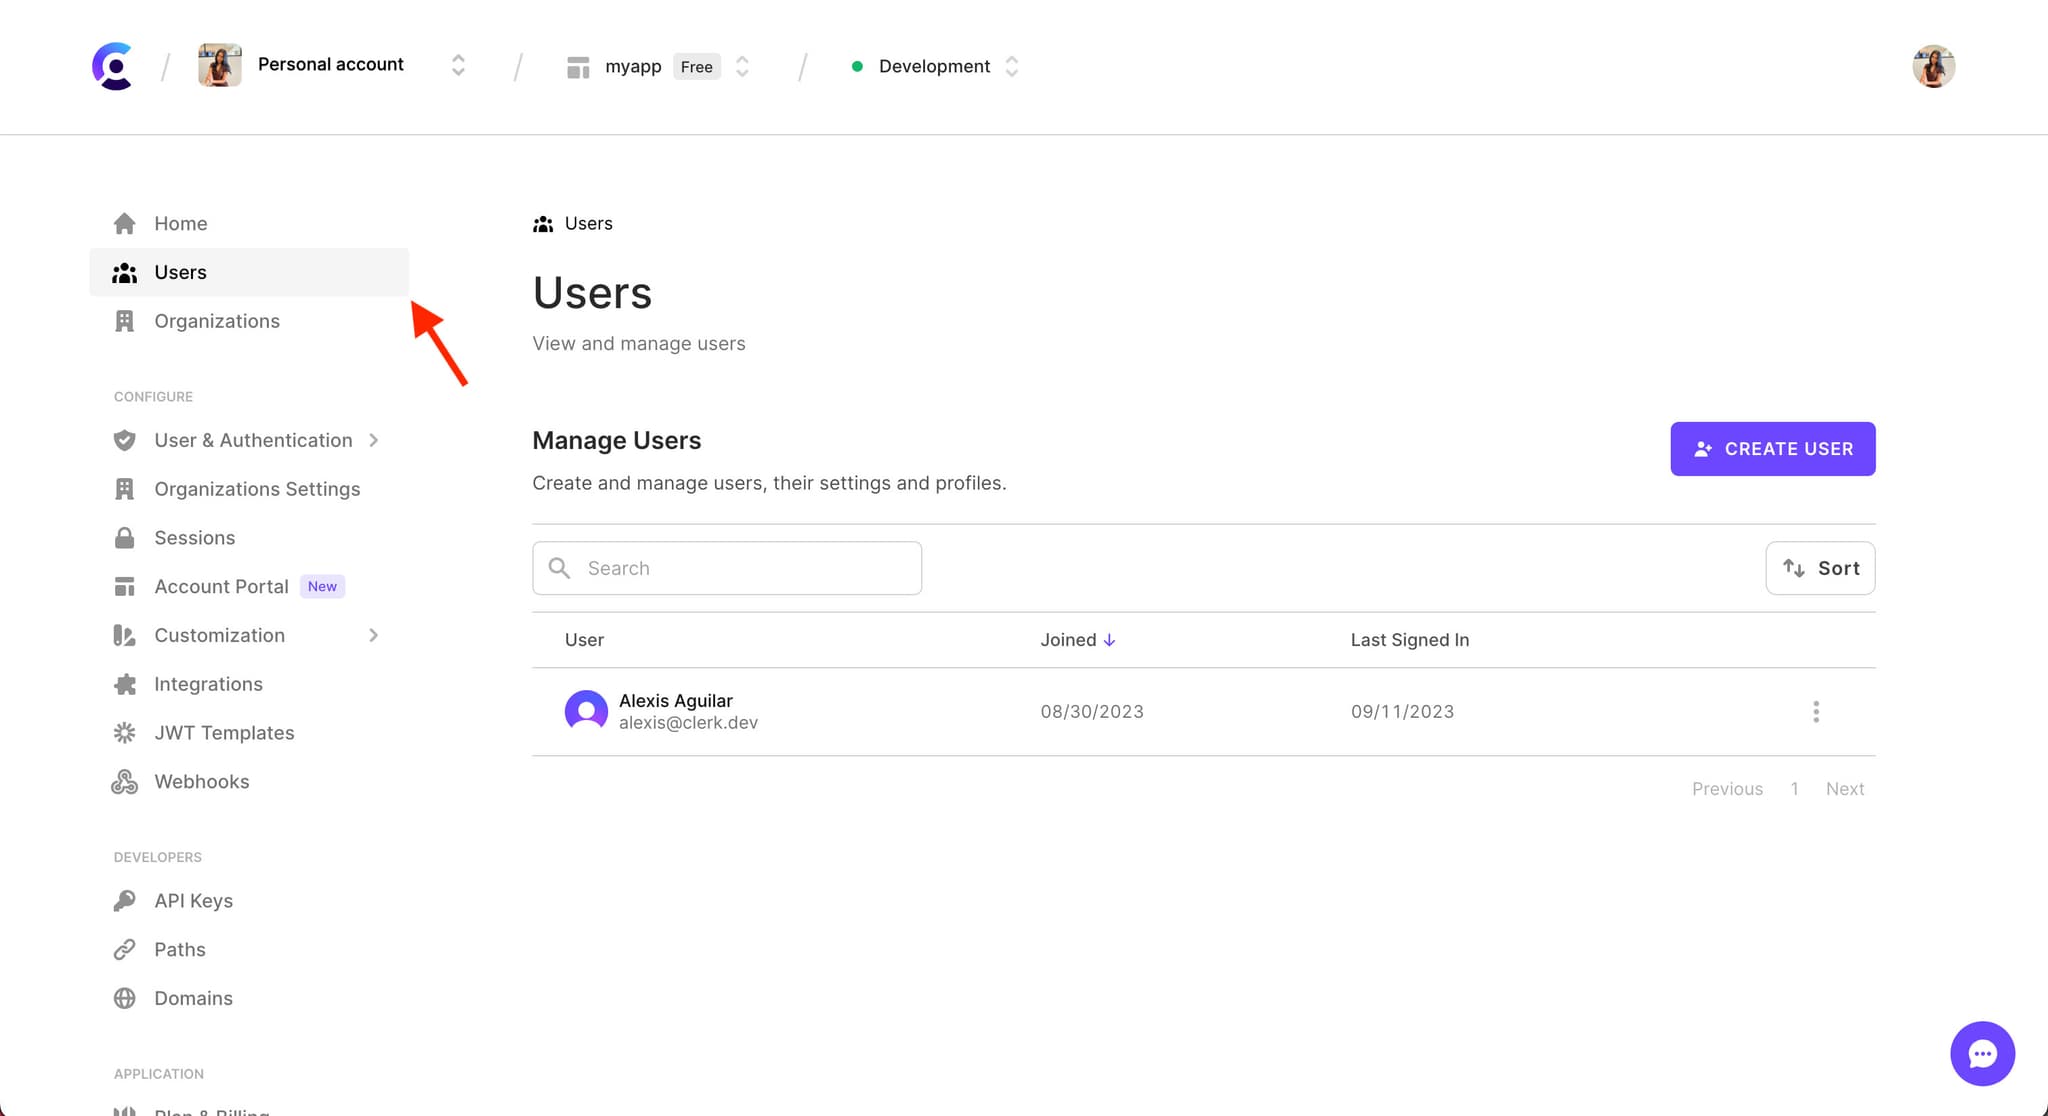Click the Home house icon in sidebar

(124, 223)
